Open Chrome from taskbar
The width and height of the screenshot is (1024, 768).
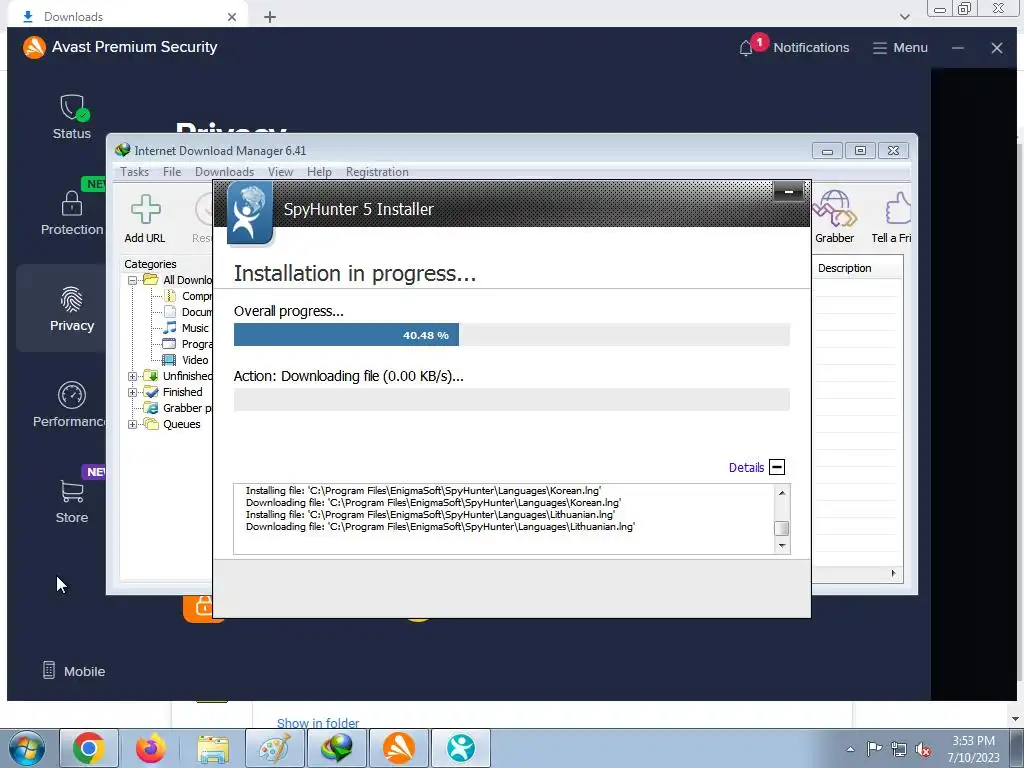pos(89,748)
